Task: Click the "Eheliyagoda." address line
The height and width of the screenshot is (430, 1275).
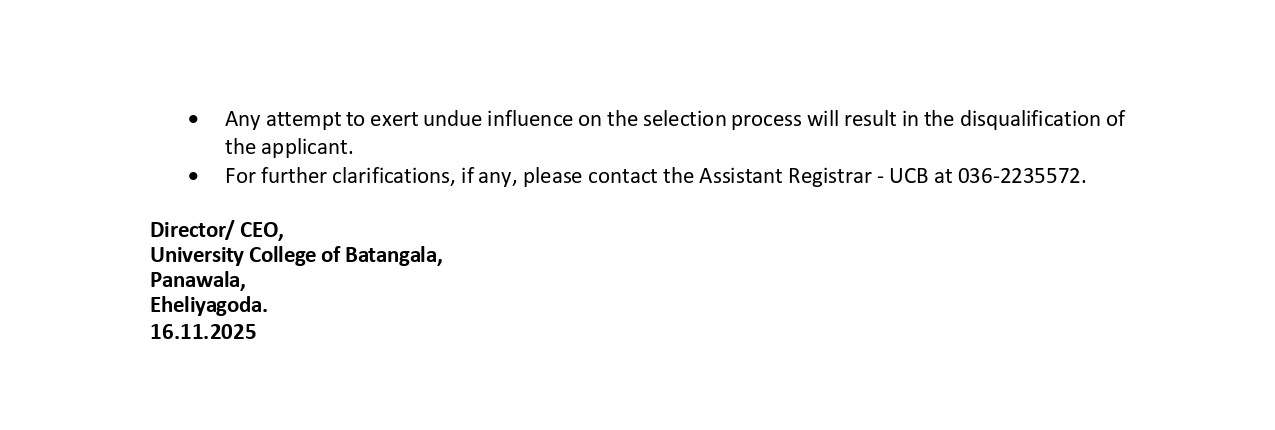Action: 209,305
